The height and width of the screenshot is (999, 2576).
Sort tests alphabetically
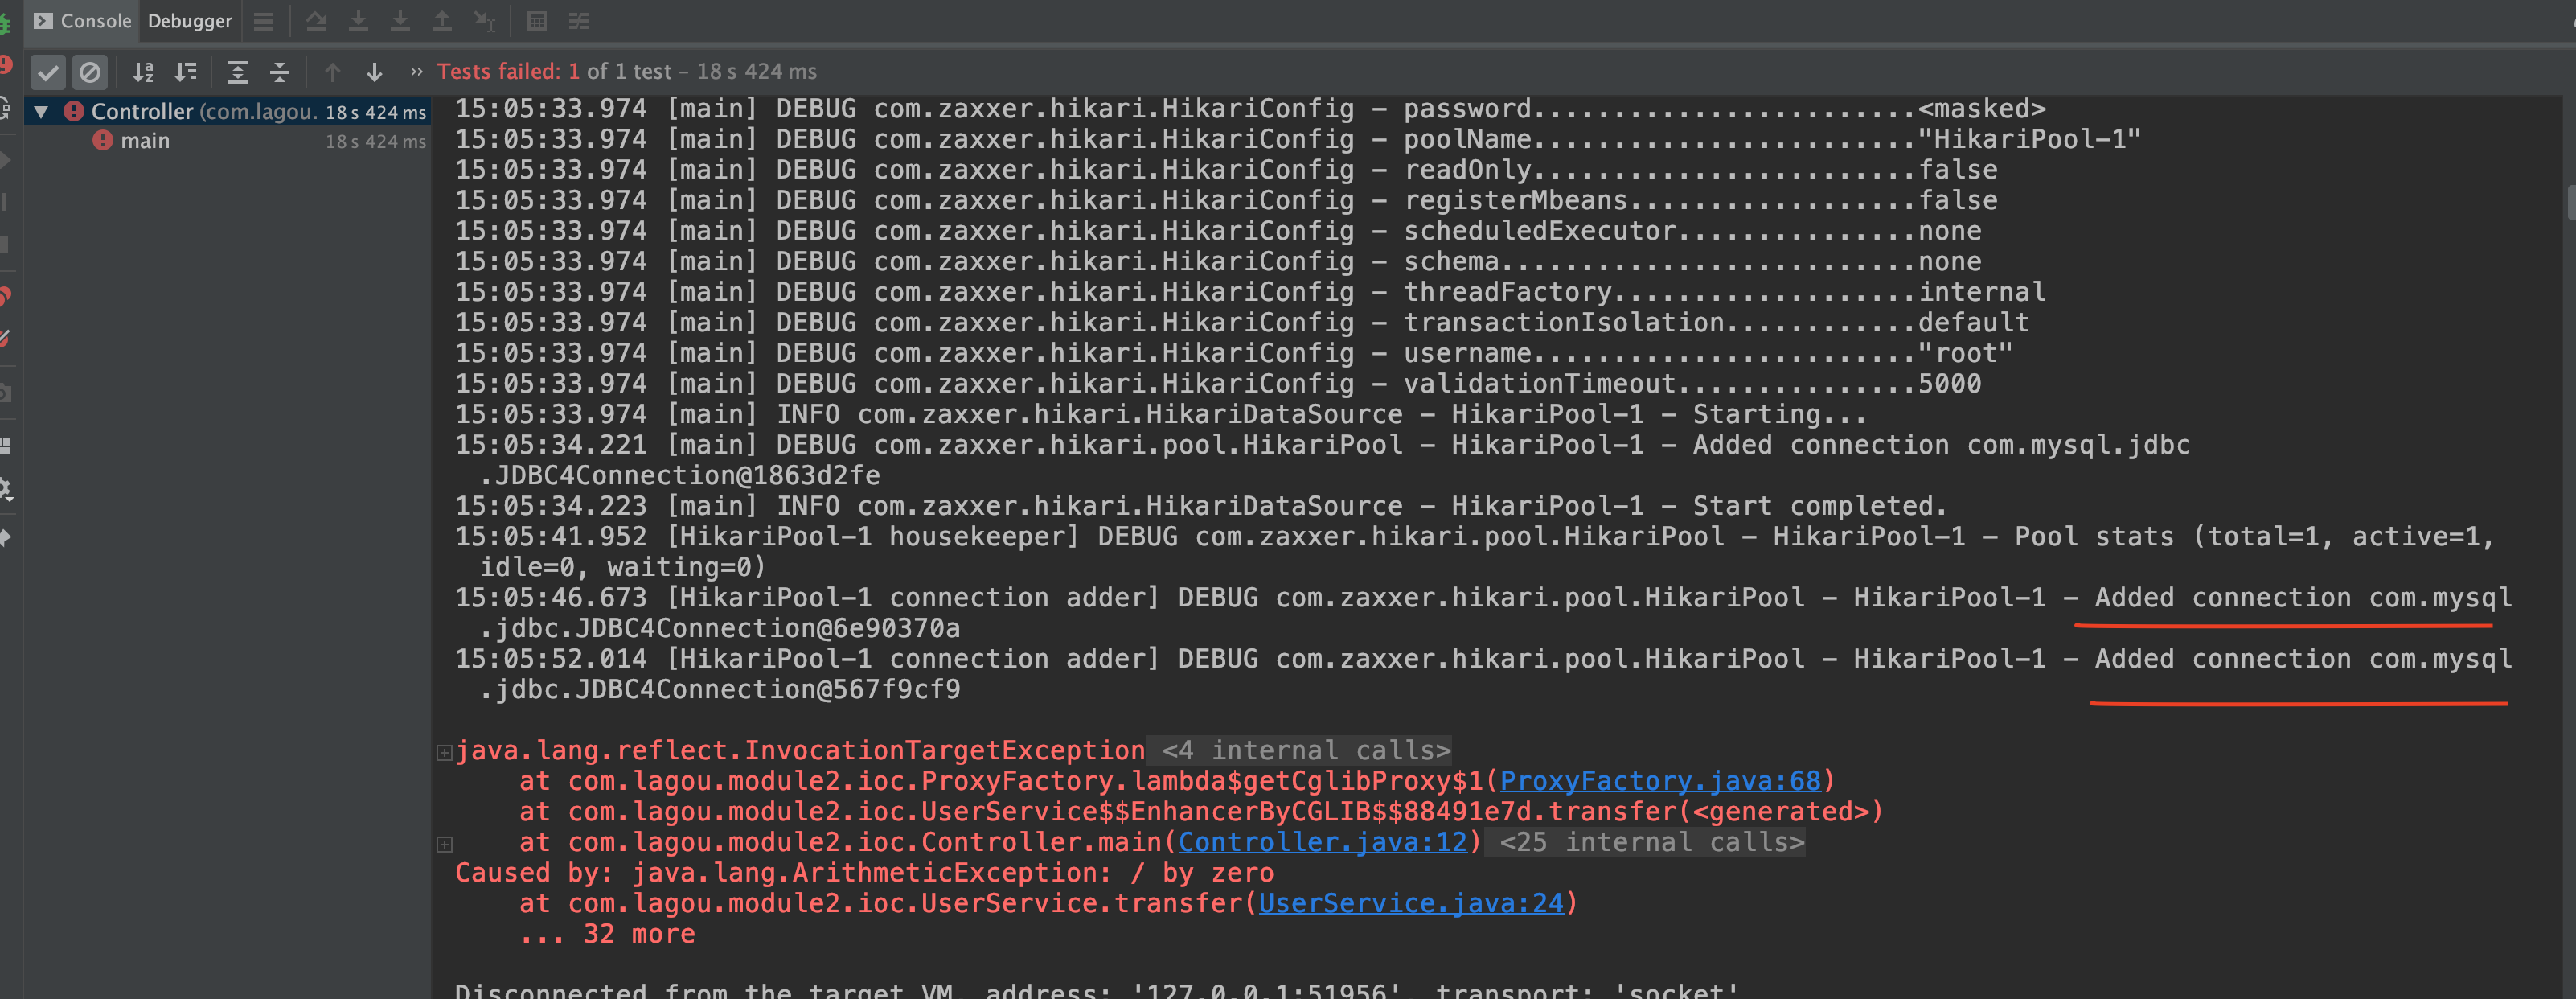coord(143,72)
